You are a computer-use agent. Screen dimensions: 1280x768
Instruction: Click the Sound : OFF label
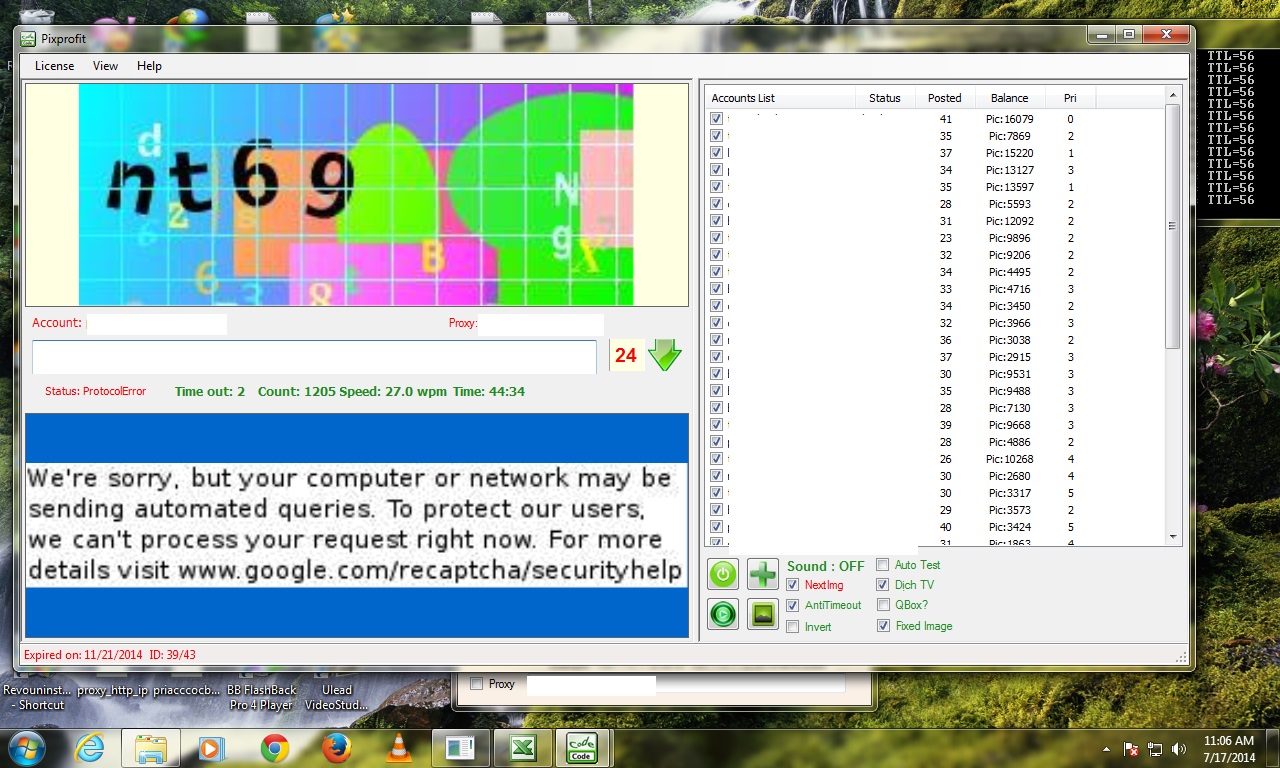826,566
